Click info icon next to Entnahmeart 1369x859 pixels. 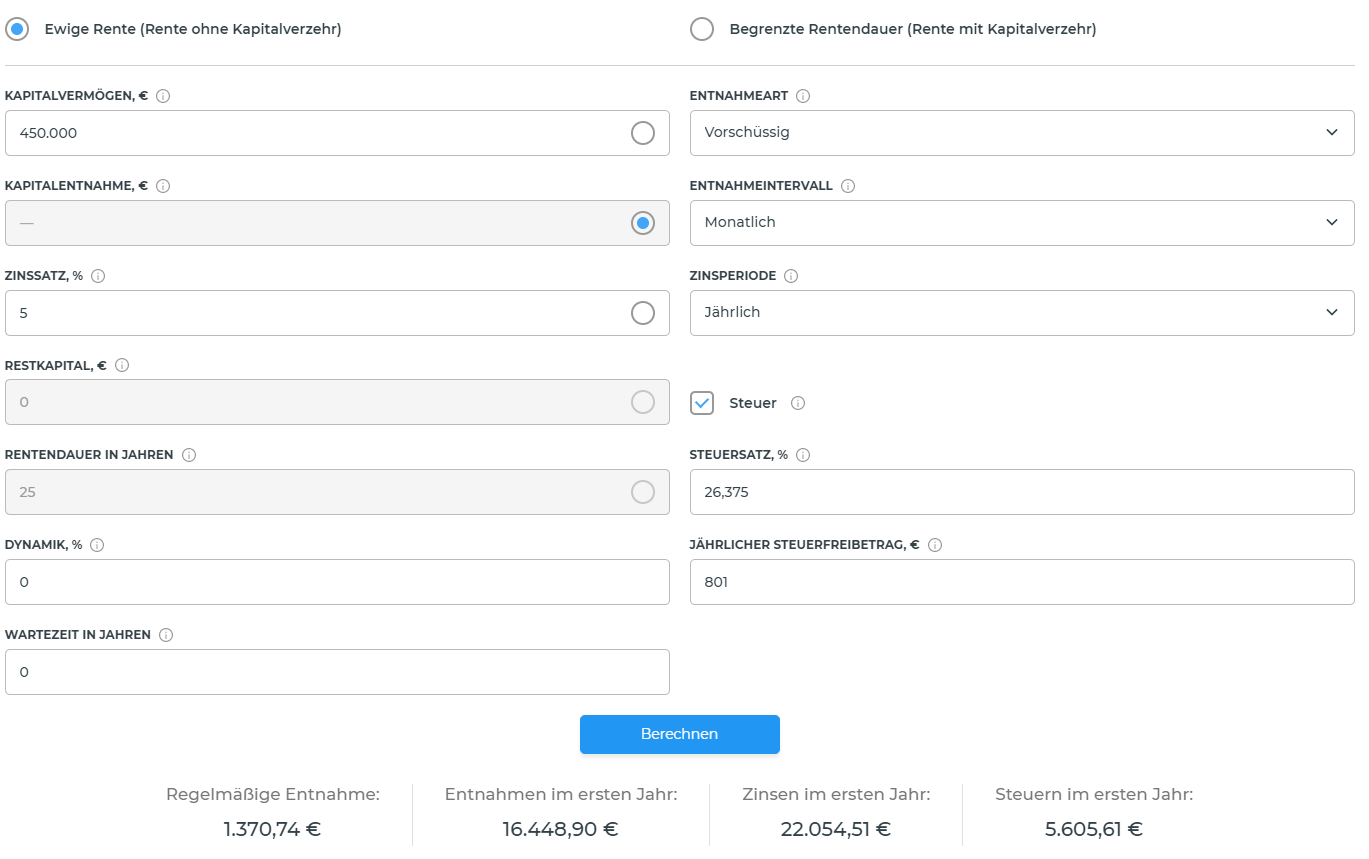[803, 96]
